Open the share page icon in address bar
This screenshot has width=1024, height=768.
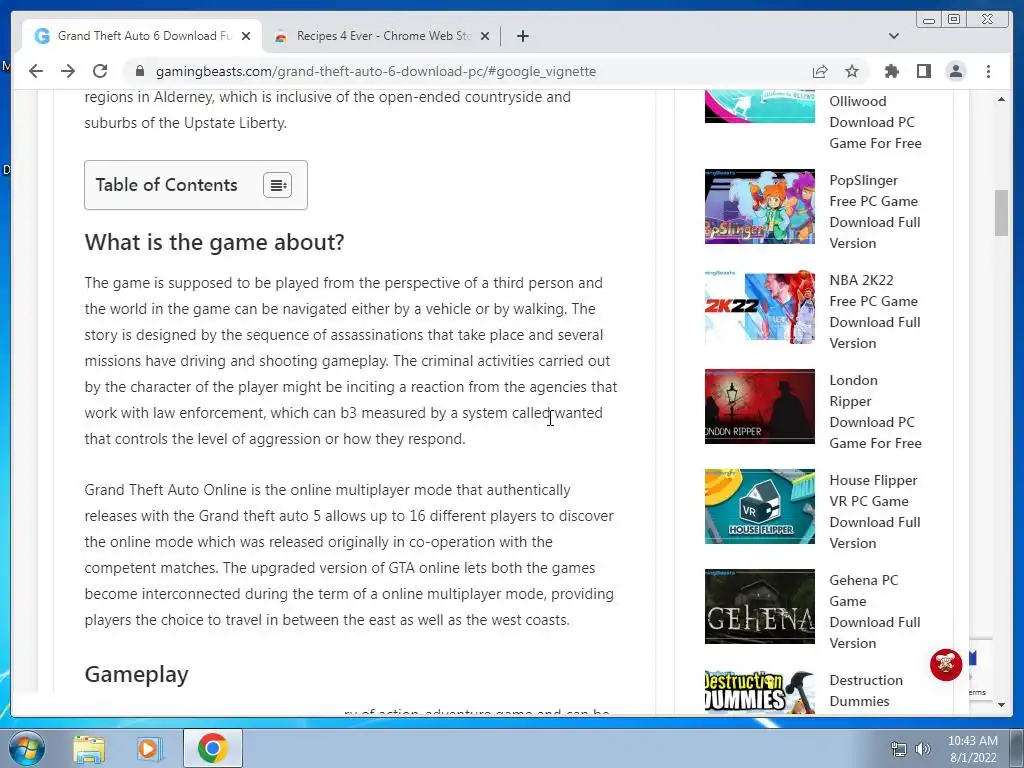[820, 71]
